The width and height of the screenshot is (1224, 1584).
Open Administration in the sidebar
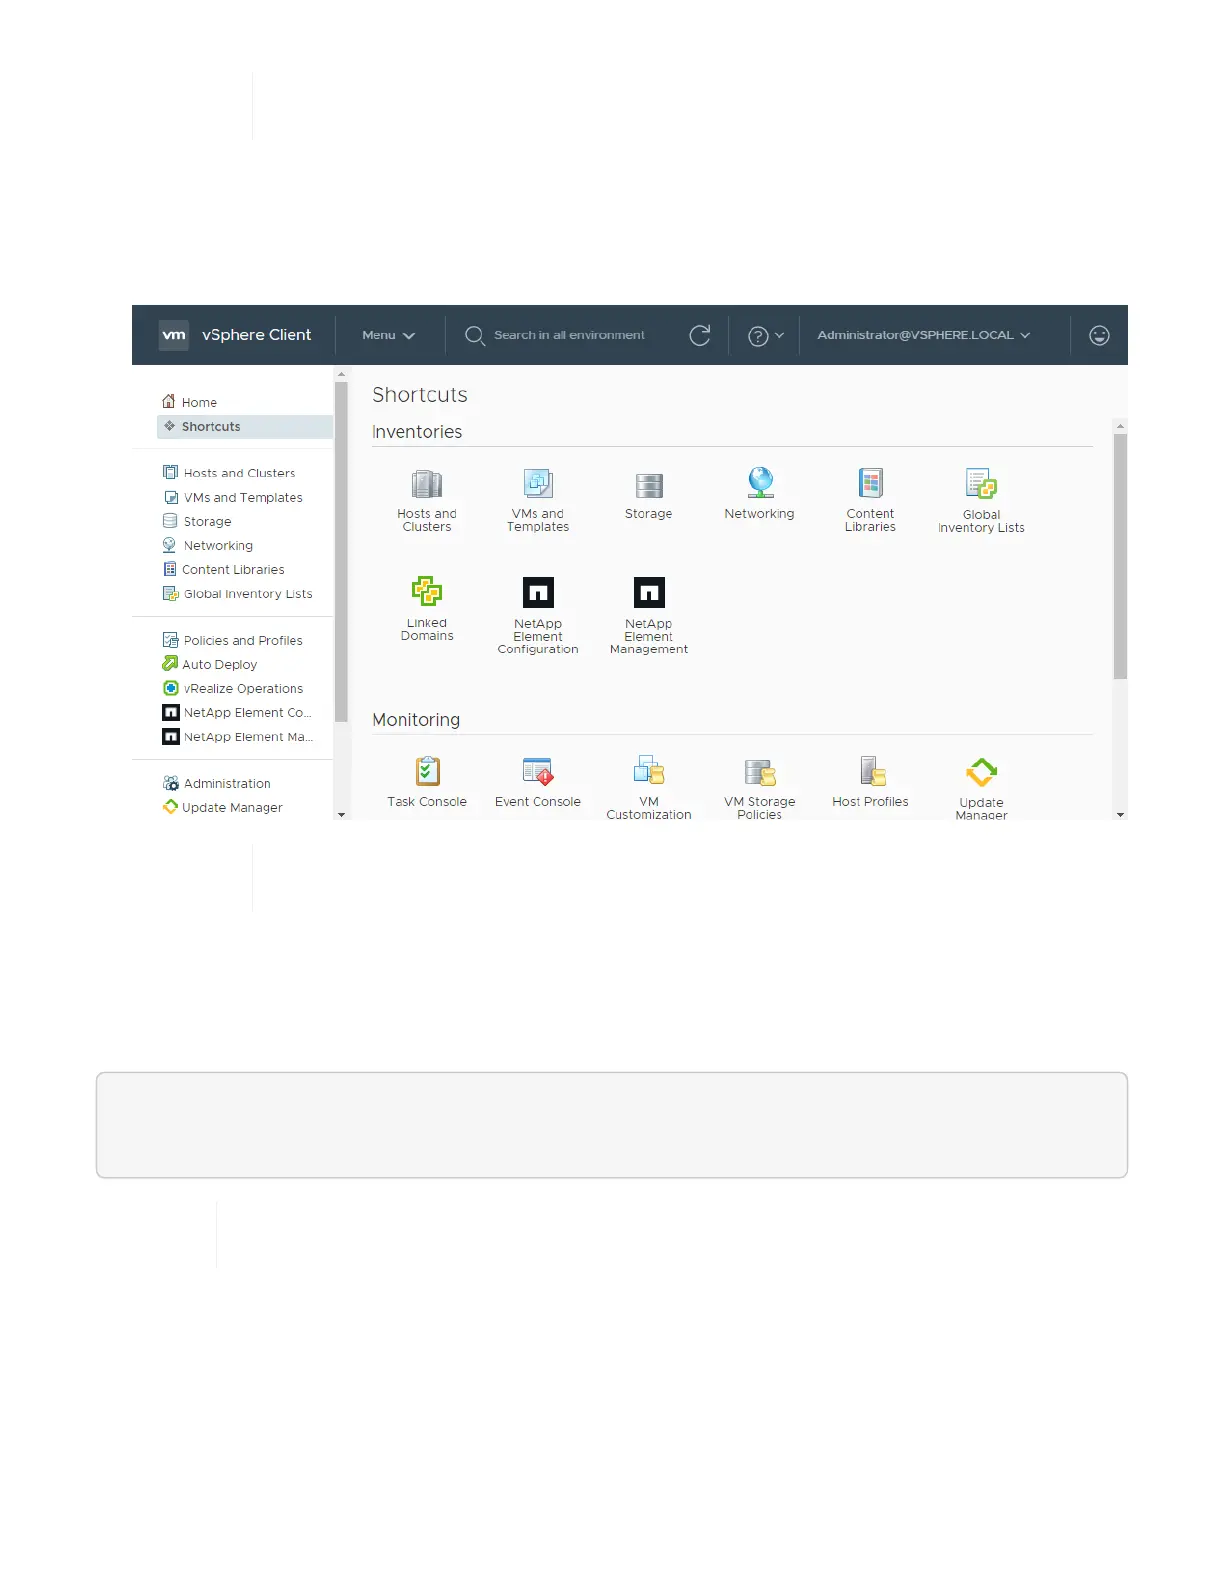217,783
